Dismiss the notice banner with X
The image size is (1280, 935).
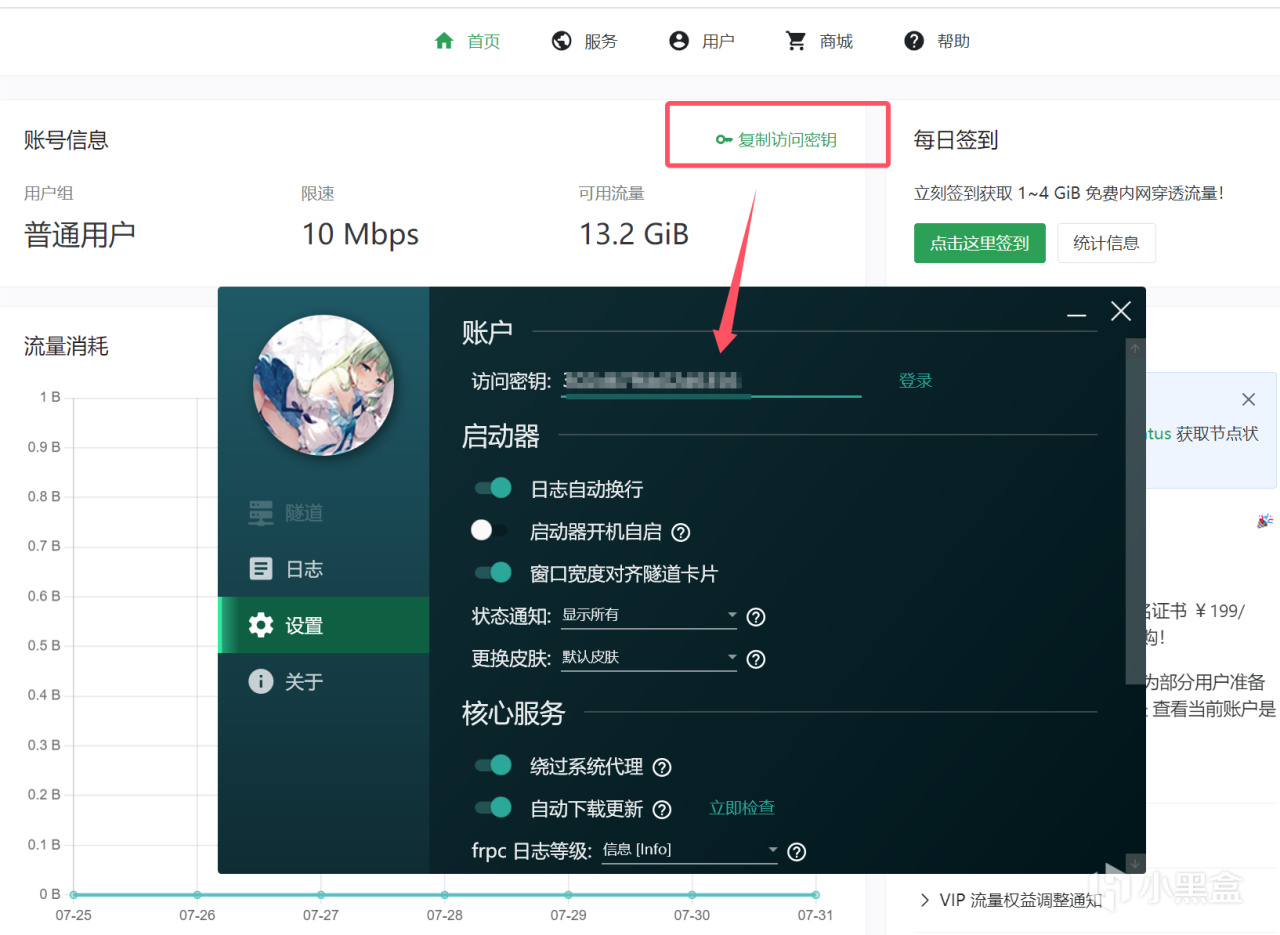pyautogui.click(x=1248, y=400)
